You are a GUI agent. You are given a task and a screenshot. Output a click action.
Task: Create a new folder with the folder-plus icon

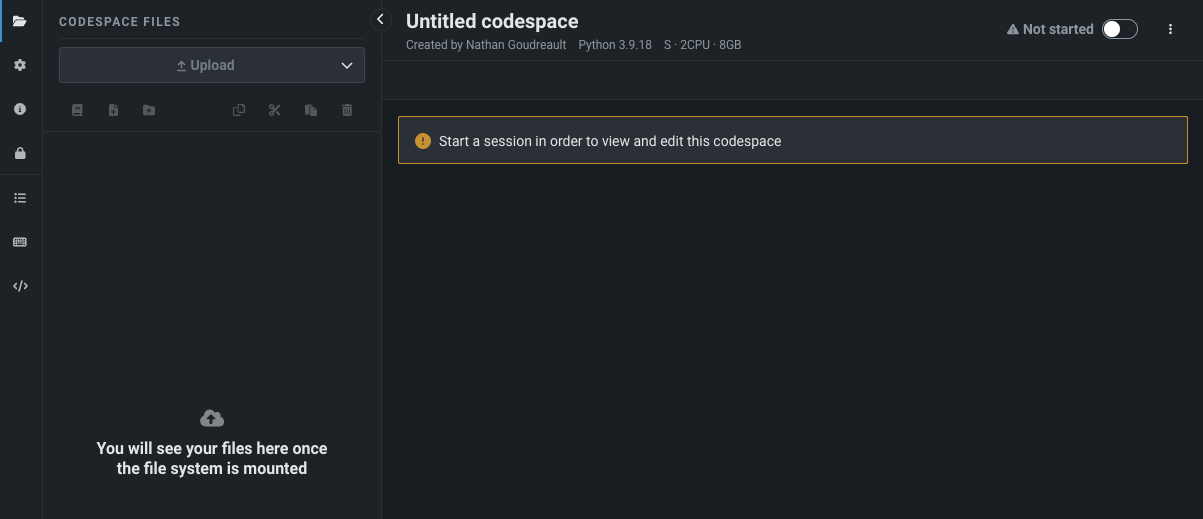click(149, 110)
